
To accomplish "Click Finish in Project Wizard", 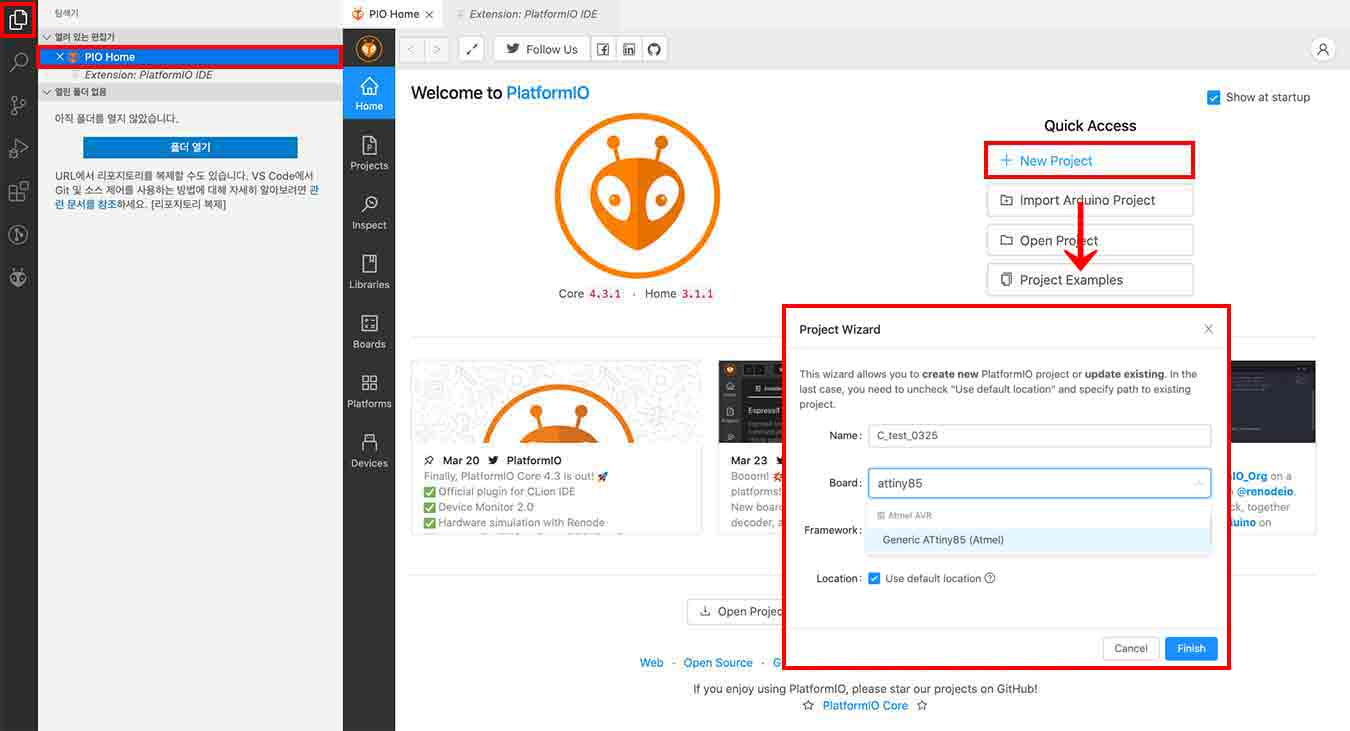I will point(1191,648).
